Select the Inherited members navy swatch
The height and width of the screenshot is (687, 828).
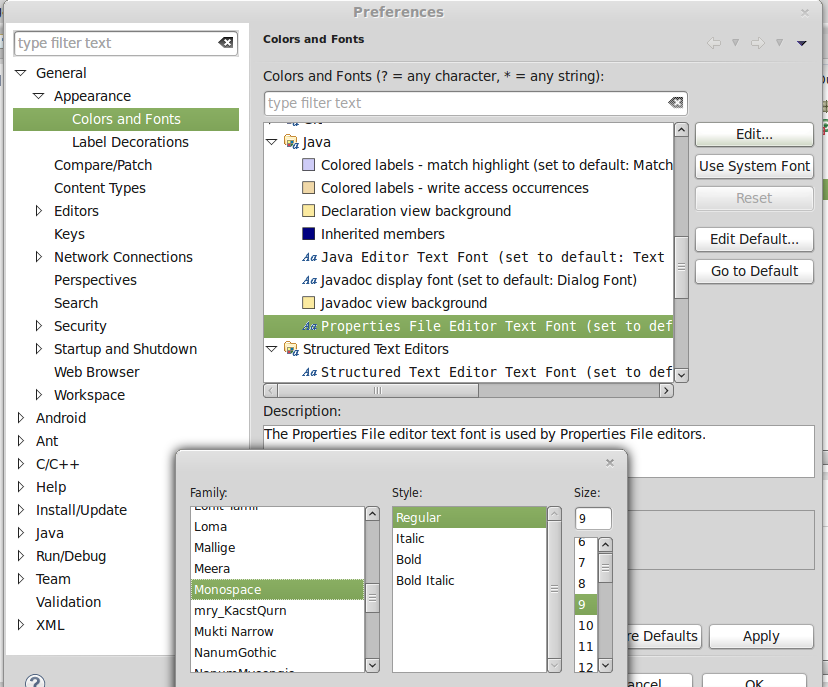(308, 234)
